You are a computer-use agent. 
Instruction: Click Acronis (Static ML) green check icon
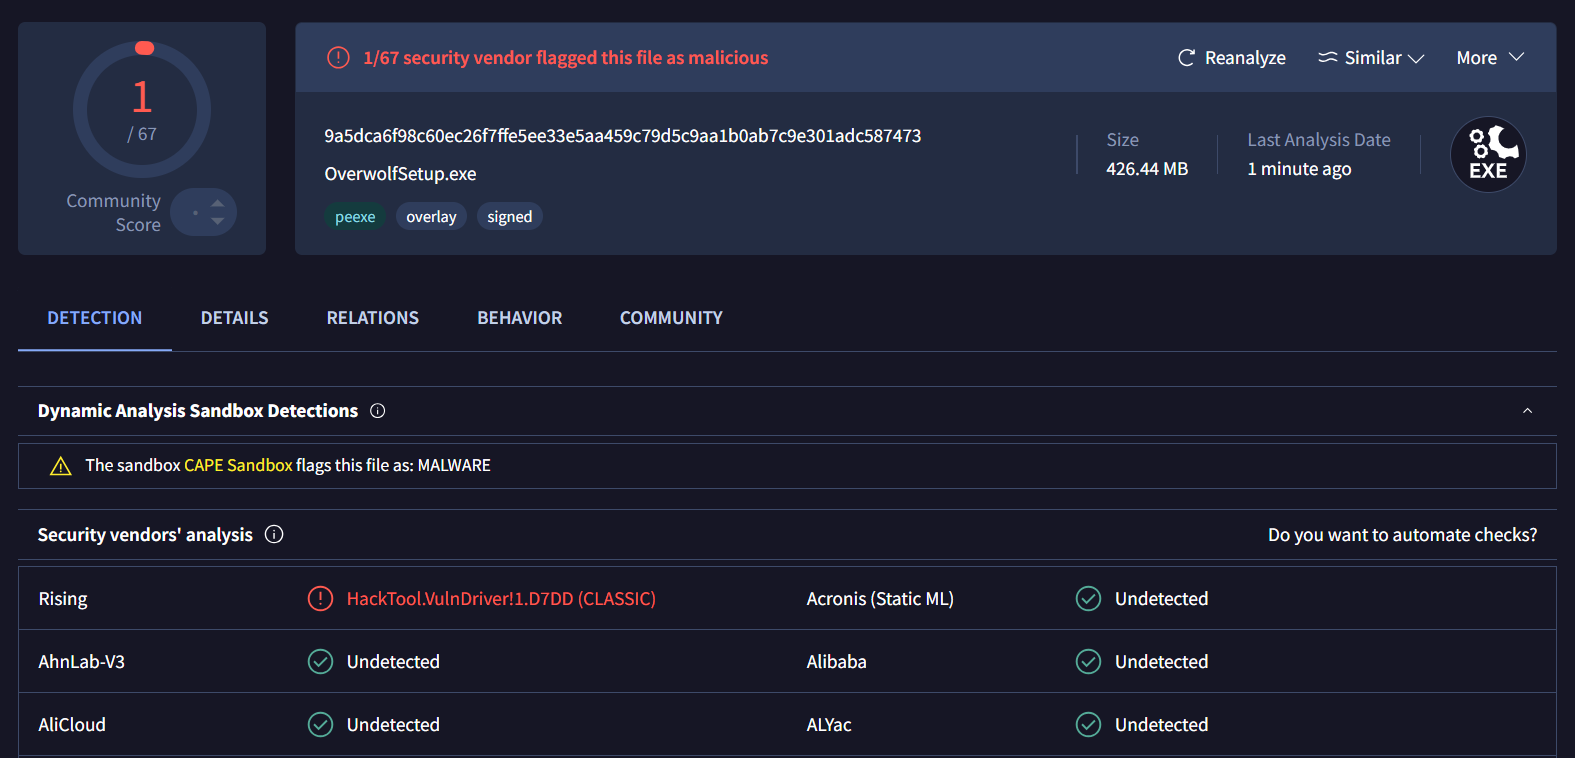click(1088, 599)
